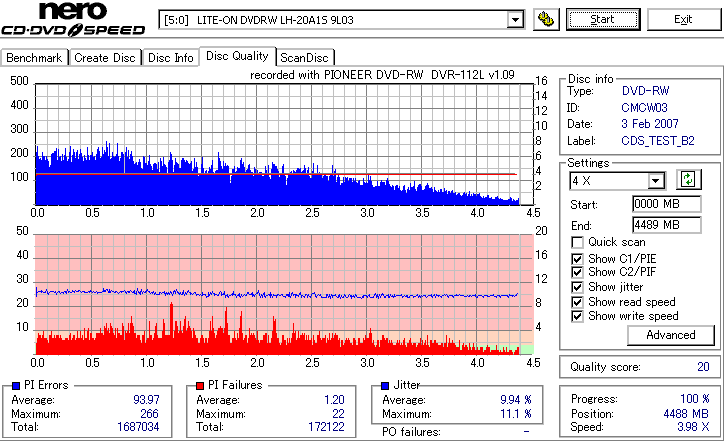The width and height of the screenshot is (724, 441).
Task: Click the Nero CD-DVD Speed logo
Action: [x=73, y=19]
